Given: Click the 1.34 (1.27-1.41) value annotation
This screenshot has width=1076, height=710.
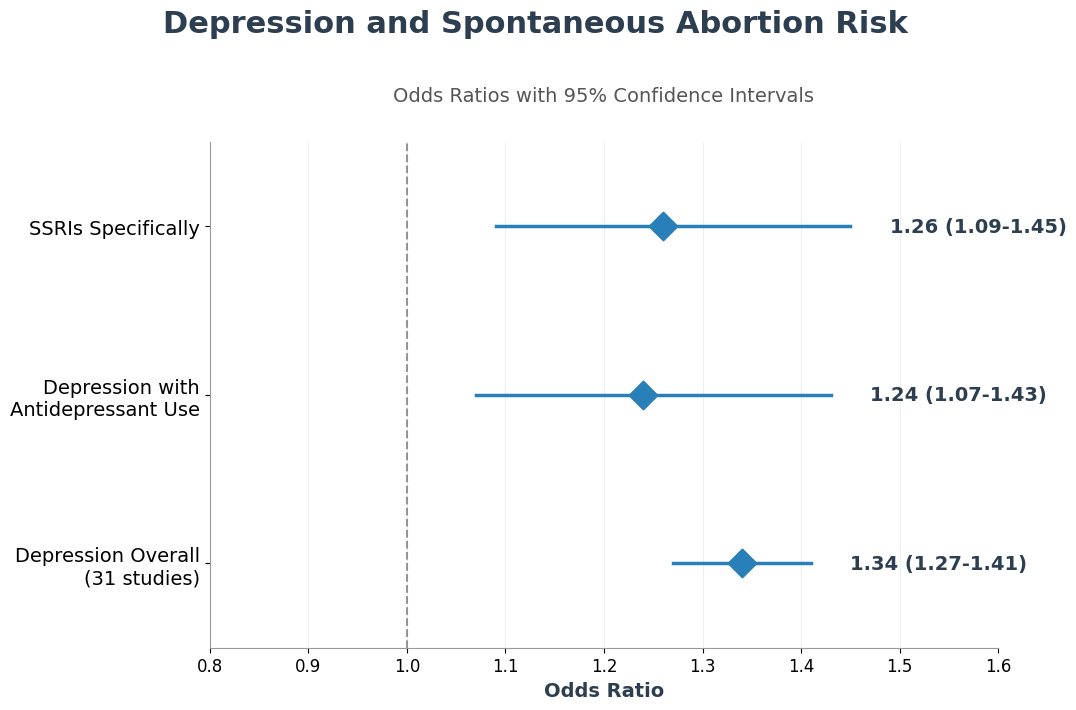Looking at the screenshot, I should [937, 564].
